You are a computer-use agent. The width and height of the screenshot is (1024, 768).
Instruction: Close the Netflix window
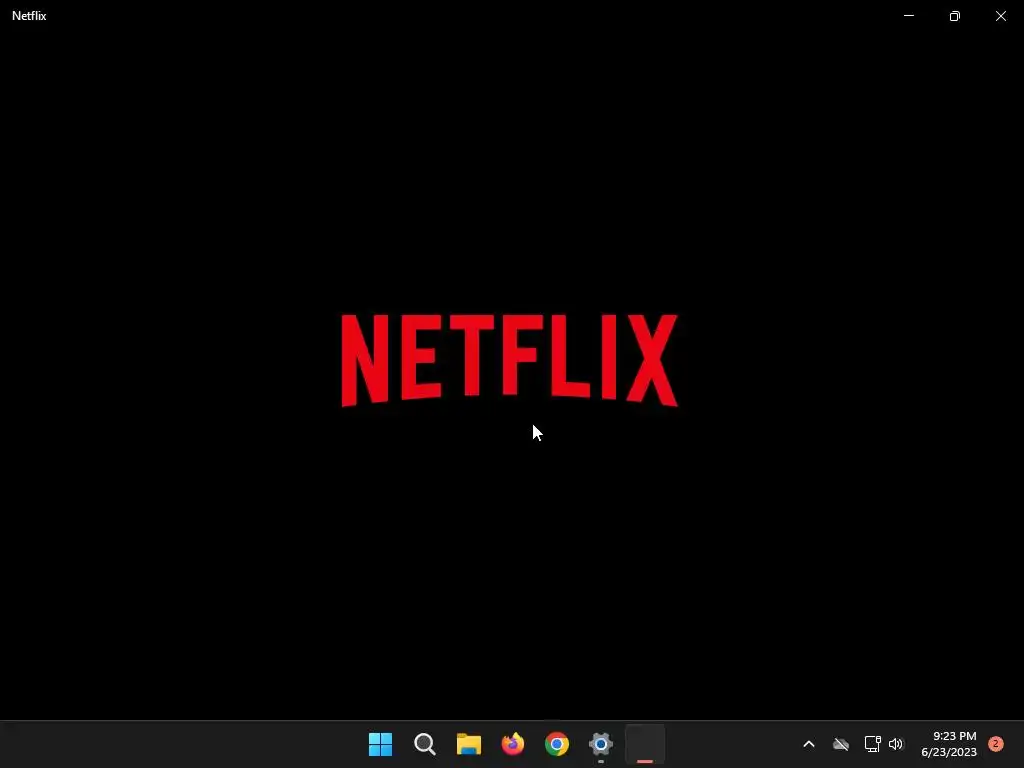click(1000, 16)
